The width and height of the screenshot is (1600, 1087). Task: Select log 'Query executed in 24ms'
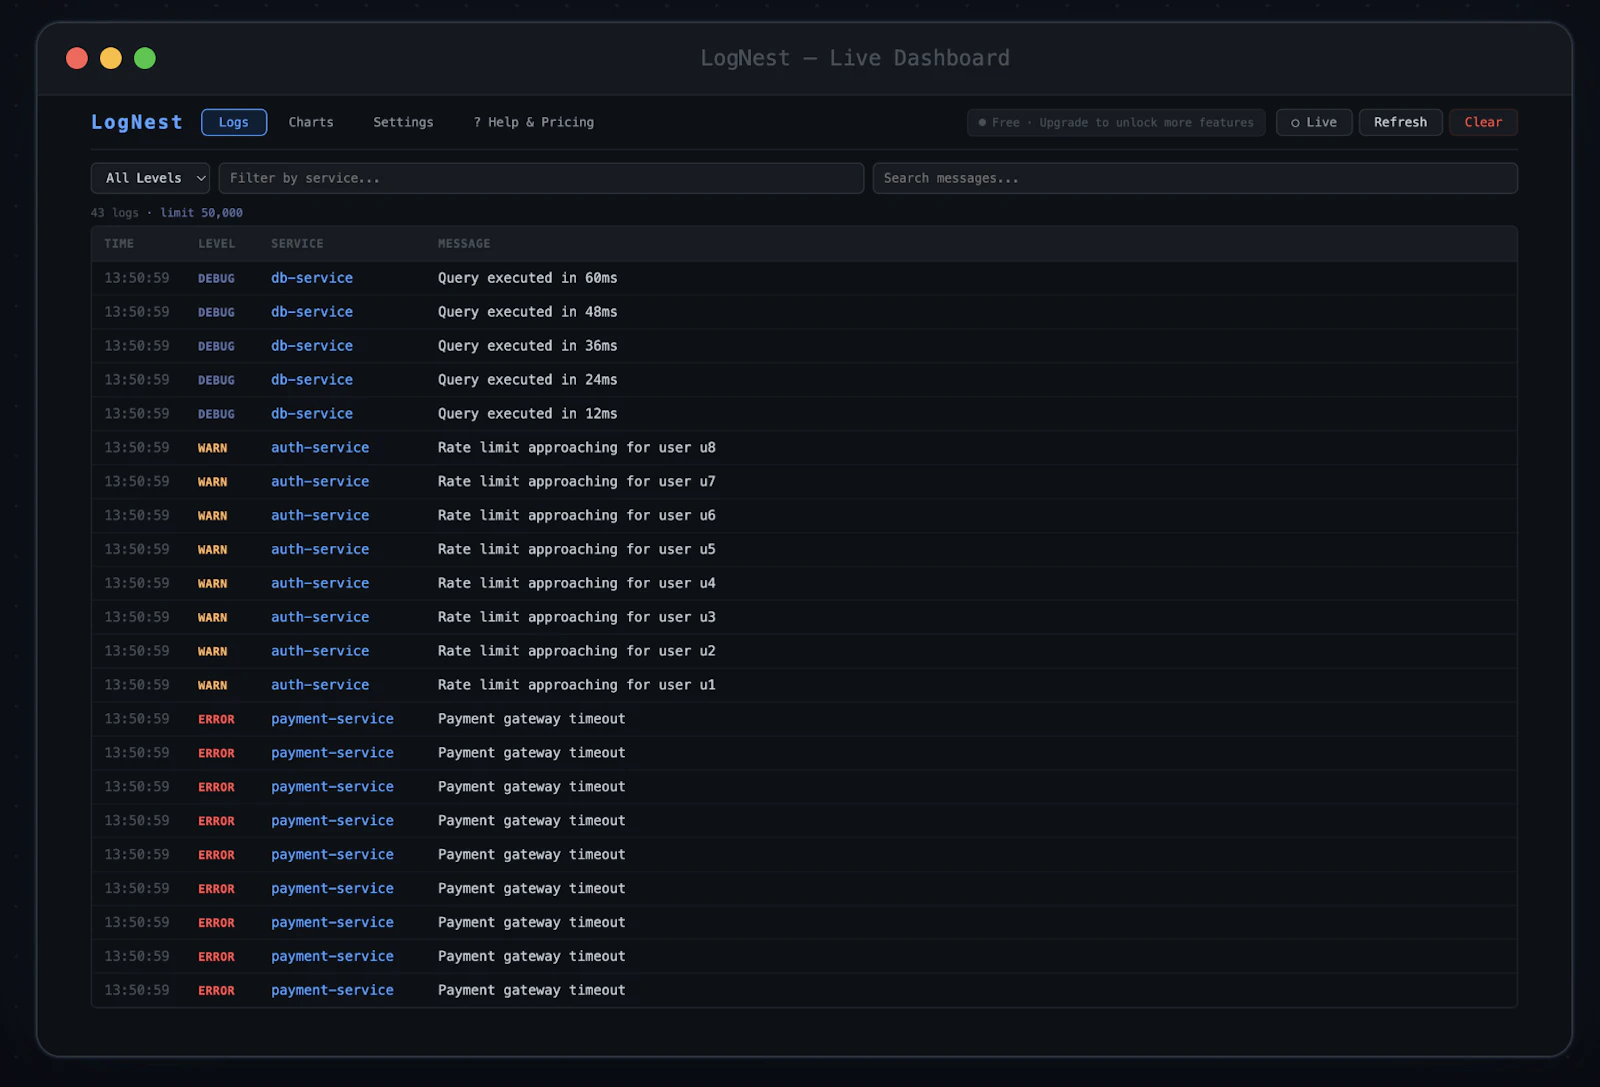[804, 380]
